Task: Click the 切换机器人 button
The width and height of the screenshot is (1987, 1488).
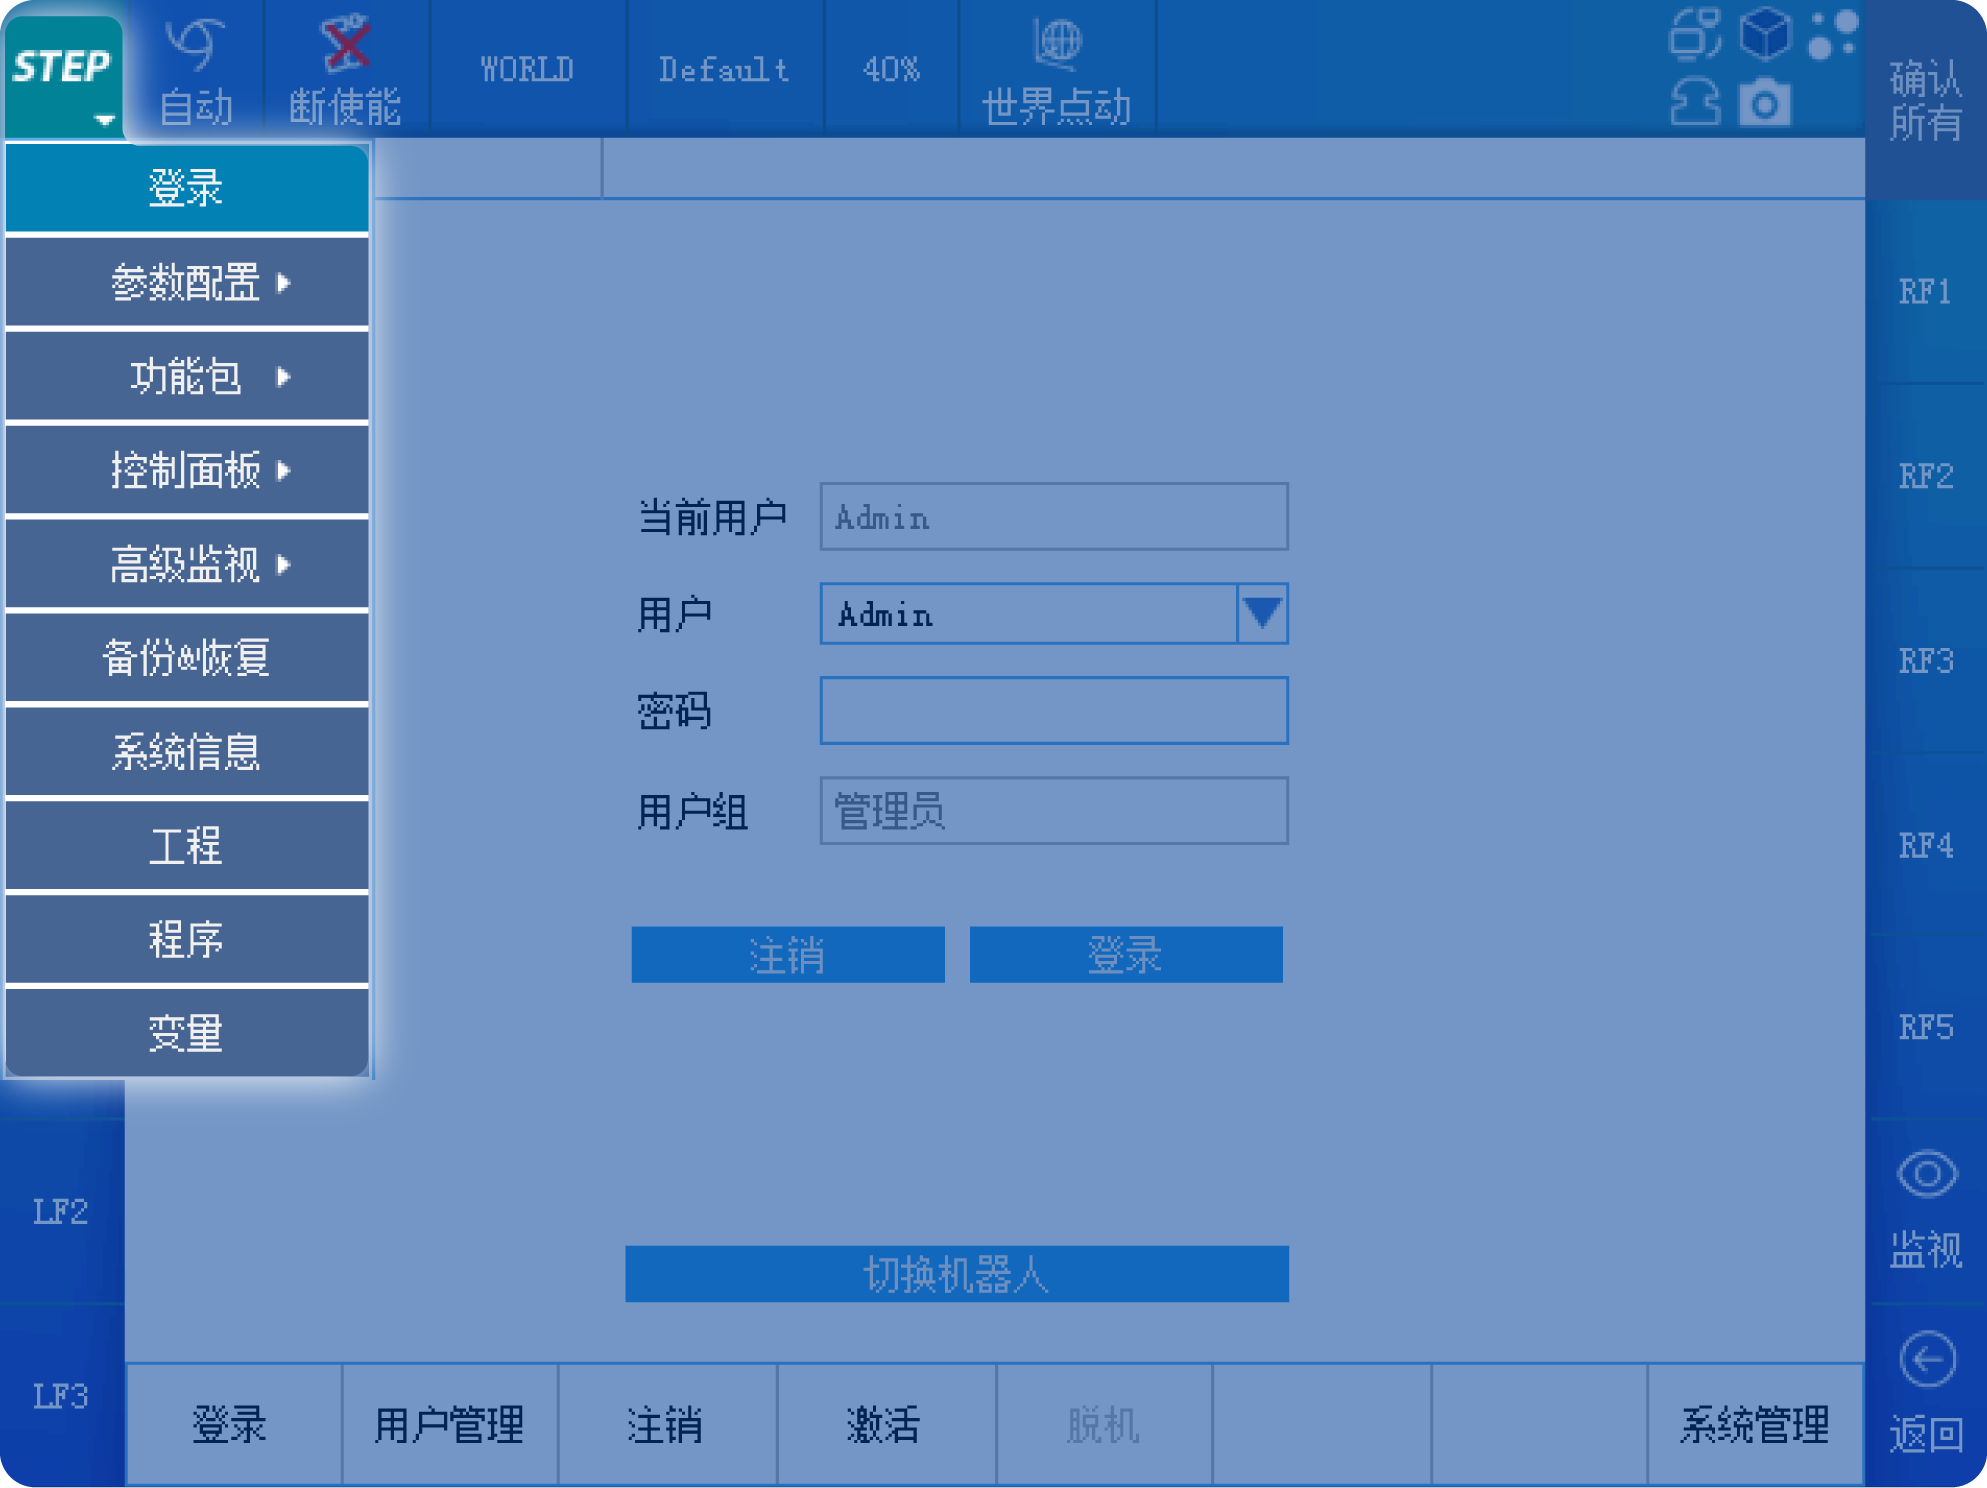Action: point(957,1274)
